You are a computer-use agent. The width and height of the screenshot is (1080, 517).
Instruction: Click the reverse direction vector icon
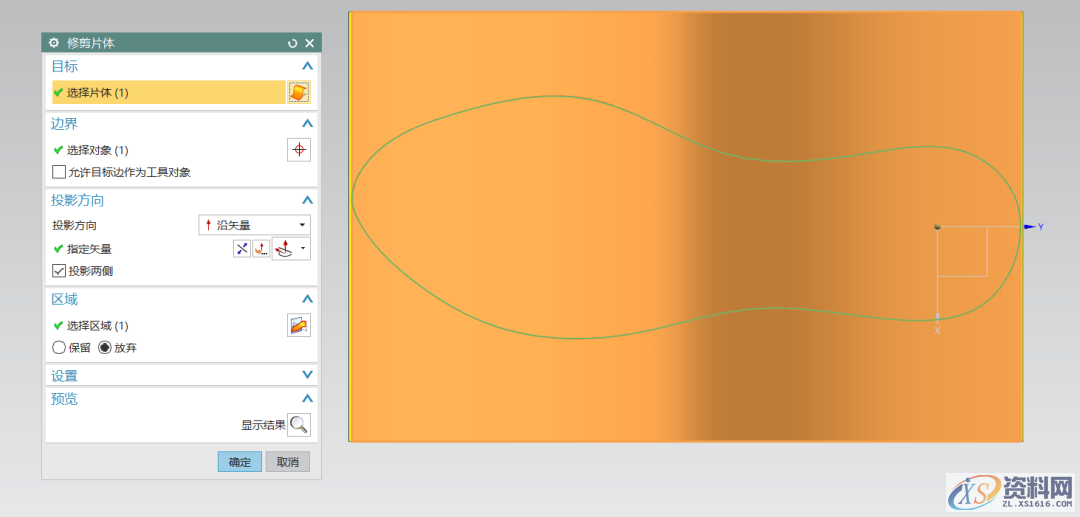242,249
